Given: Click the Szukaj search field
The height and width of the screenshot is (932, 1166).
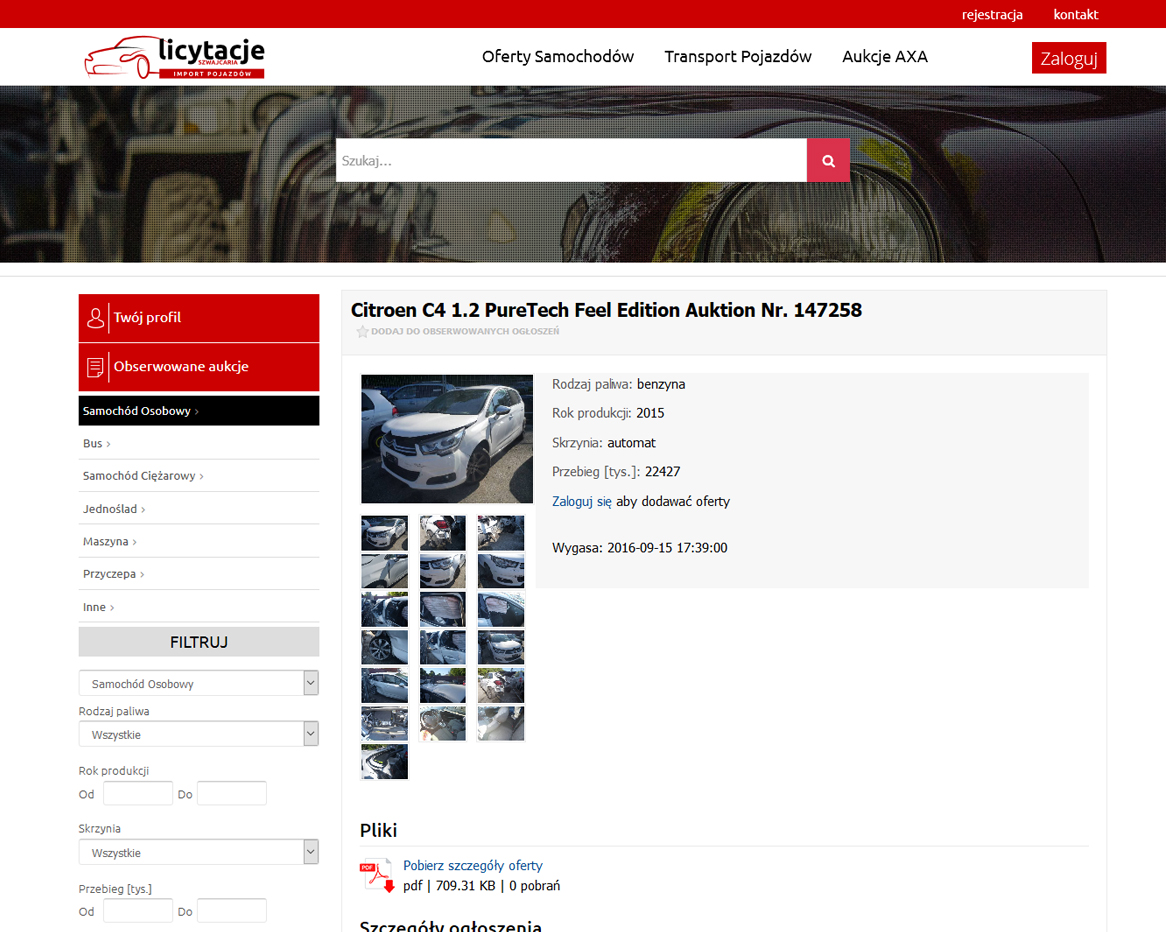Looking at the screenshot, I should [571, 160].
